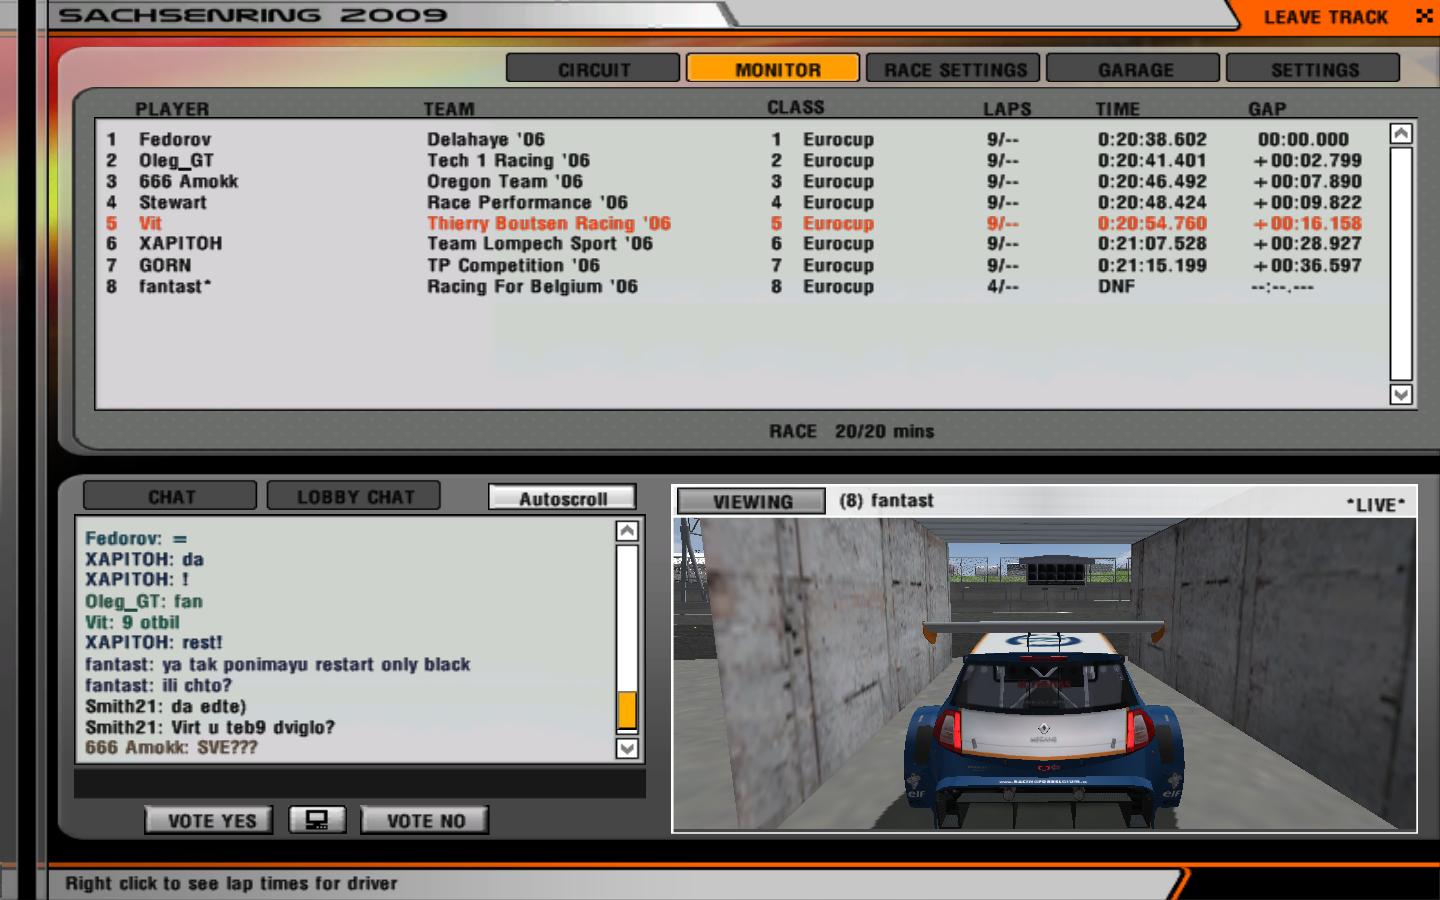Click the LAPS column header

point(1007,108)
